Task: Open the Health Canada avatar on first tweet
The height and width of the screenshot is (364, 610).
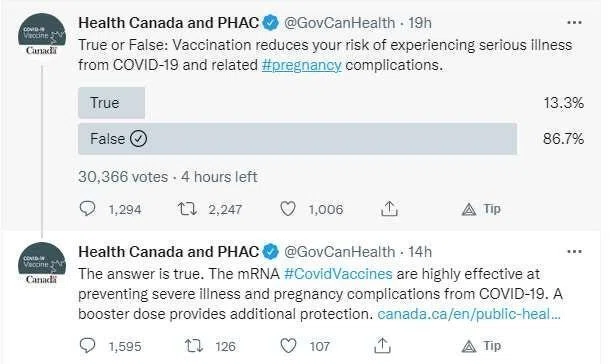Action: click(42, 34)
